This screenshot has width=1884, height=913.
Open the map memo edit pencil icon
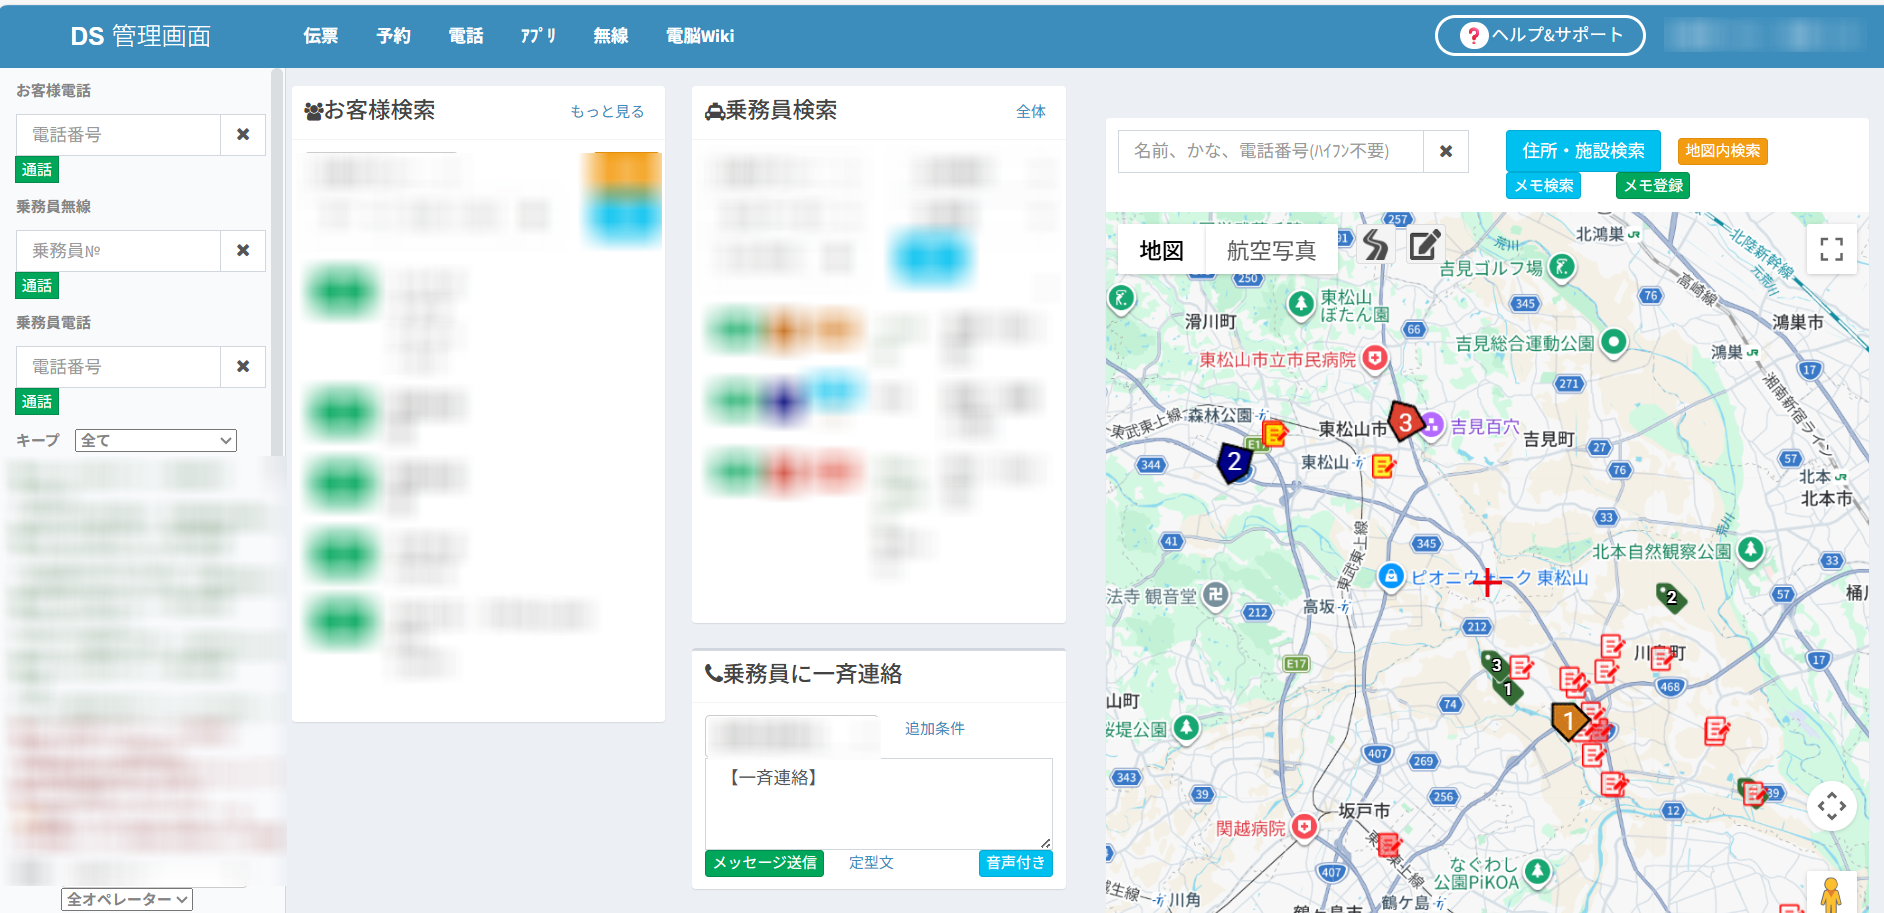click(1424, 245)
